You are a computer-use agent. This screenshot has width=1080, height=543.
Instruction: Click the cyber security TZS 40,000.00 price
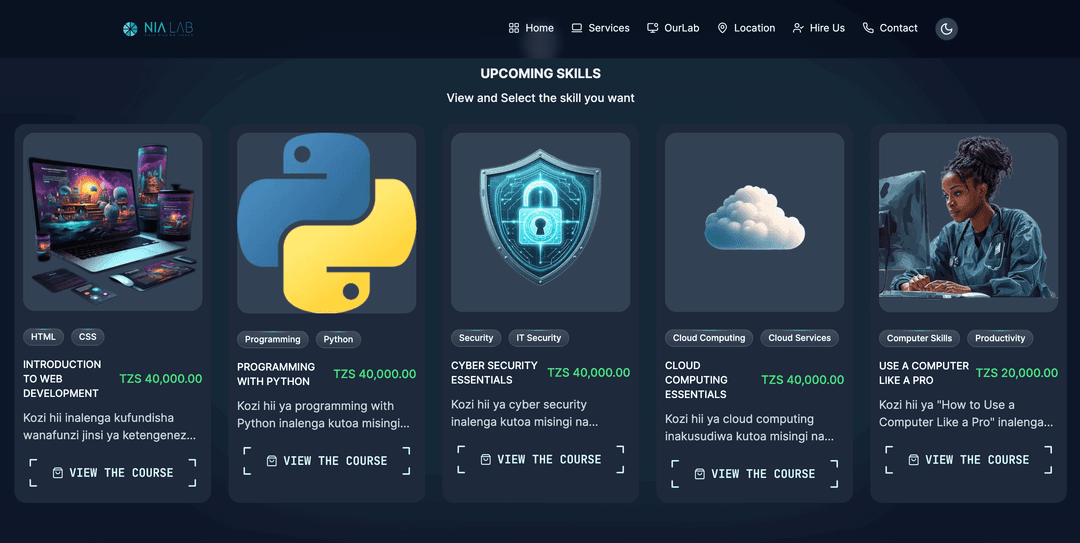[589, 373]
